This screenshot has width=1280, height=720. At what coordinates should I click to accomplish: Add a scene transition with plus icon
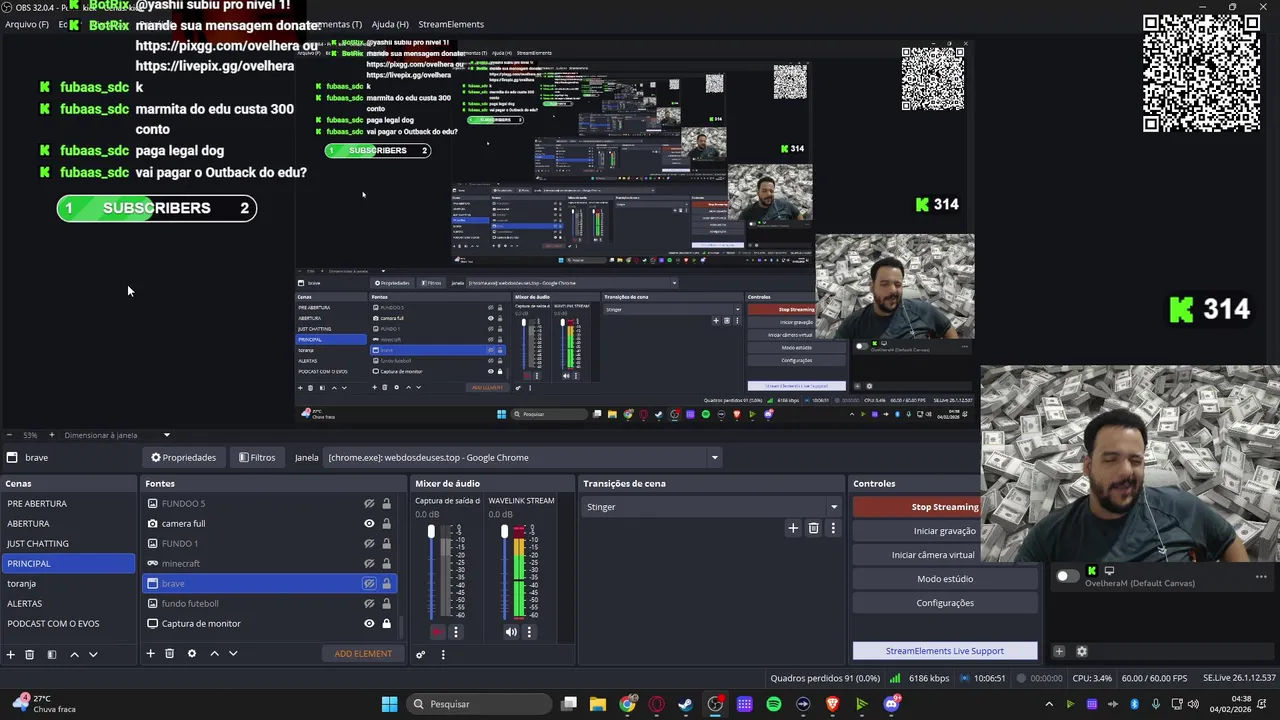pos(793,528)
